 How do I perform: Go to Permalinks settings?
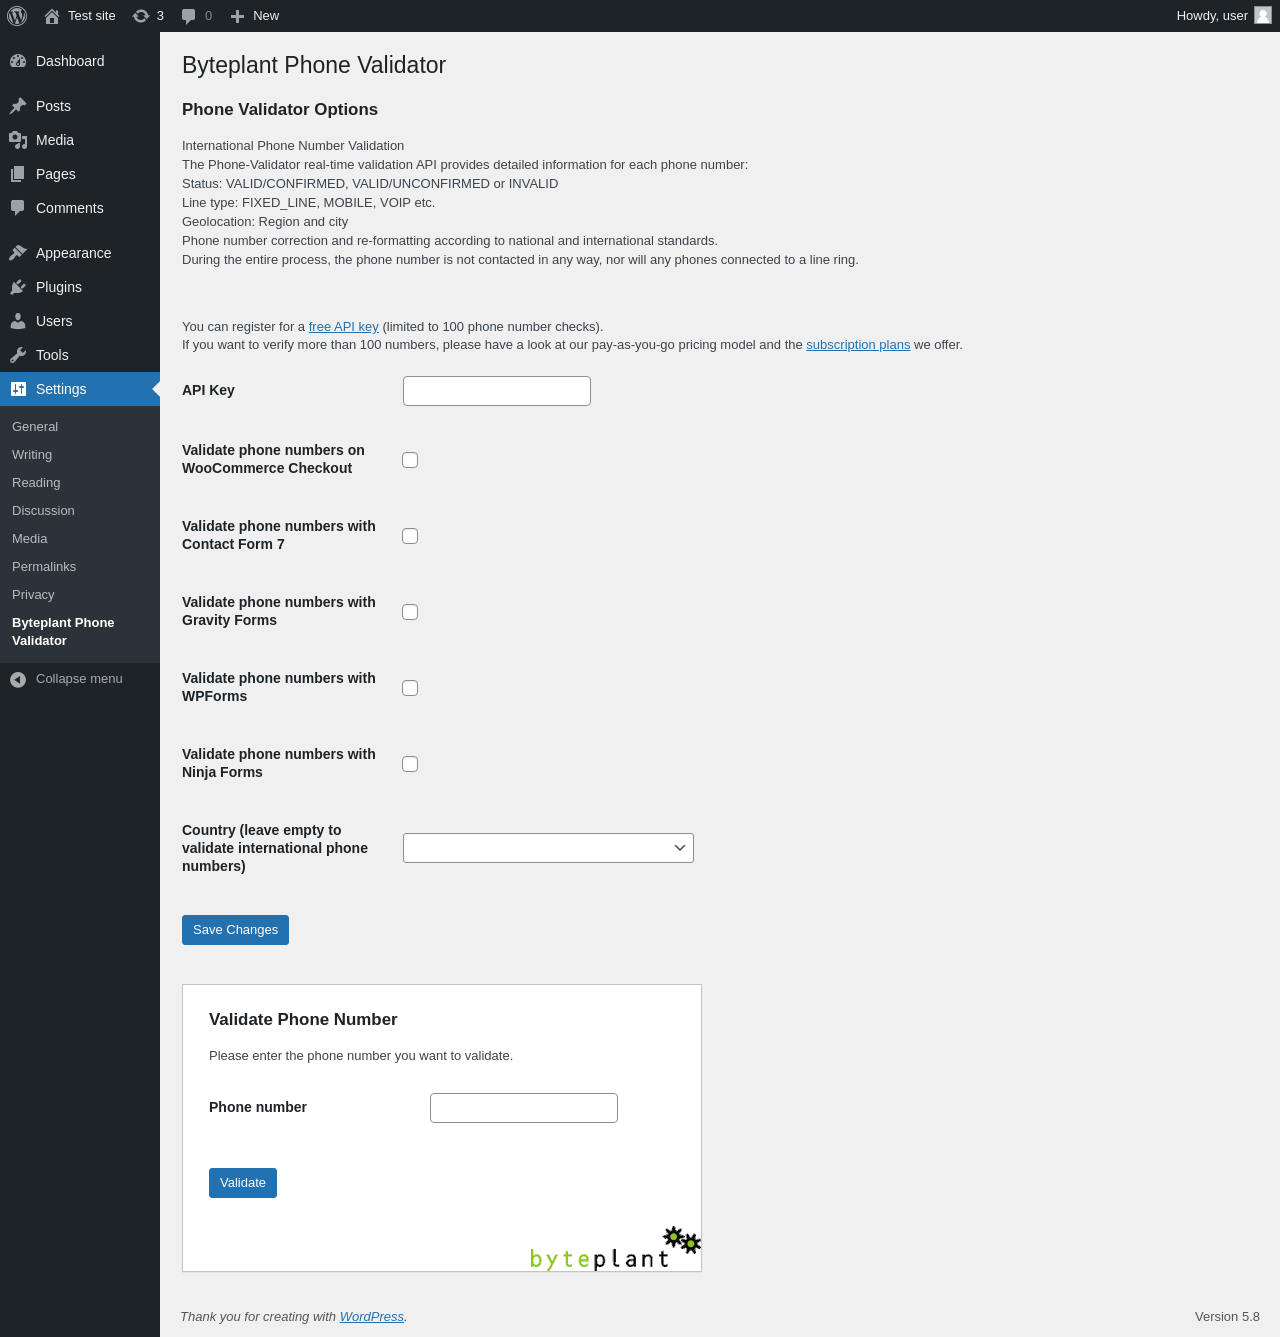tap(44, 567)
